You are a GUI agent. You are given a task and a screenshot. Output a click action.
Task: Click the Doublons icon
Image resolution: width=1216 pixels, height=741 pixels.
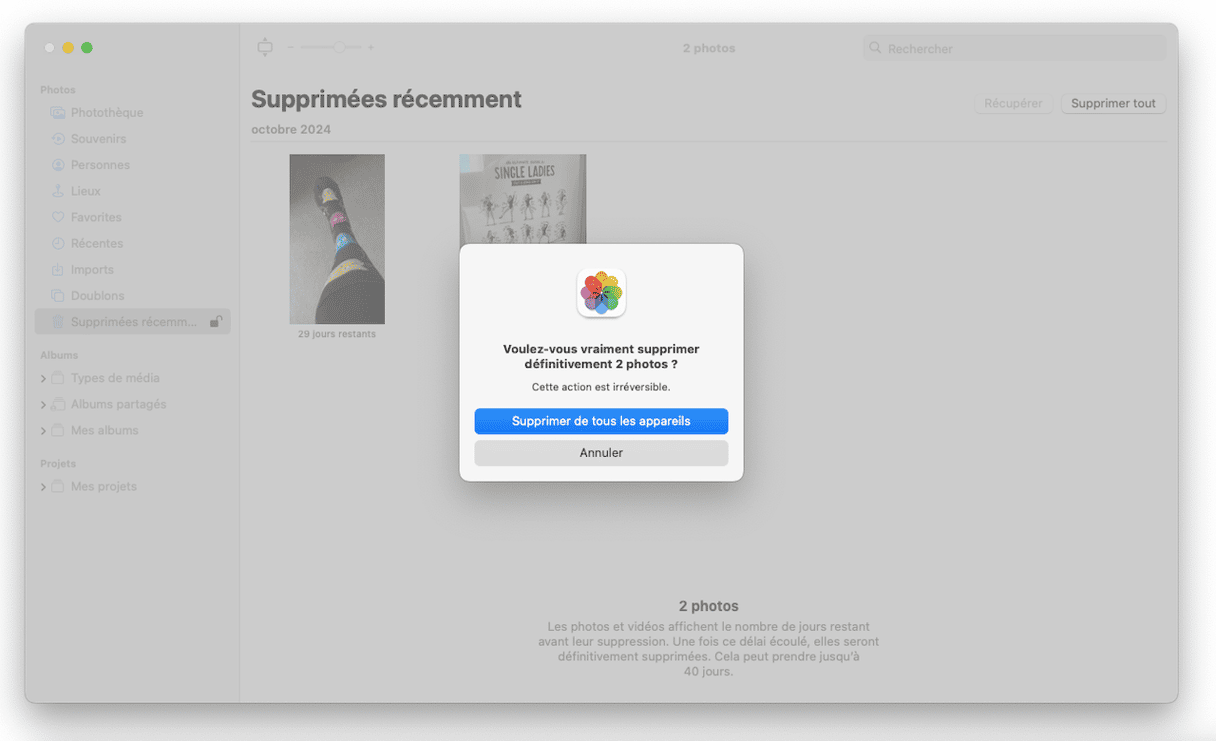(x=58, y=296)
